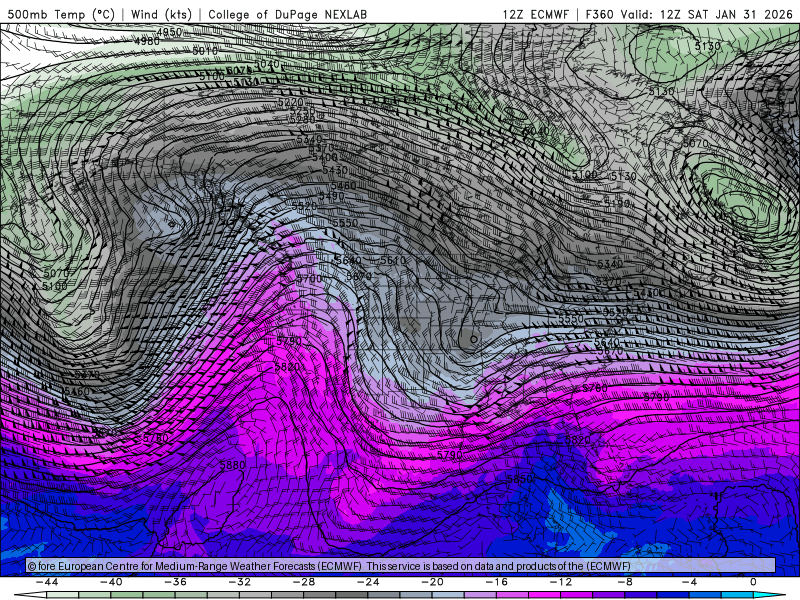Click the "Wind (kts)" header label
The height and width of the screenshot is (600, 800).
(161, 14)
